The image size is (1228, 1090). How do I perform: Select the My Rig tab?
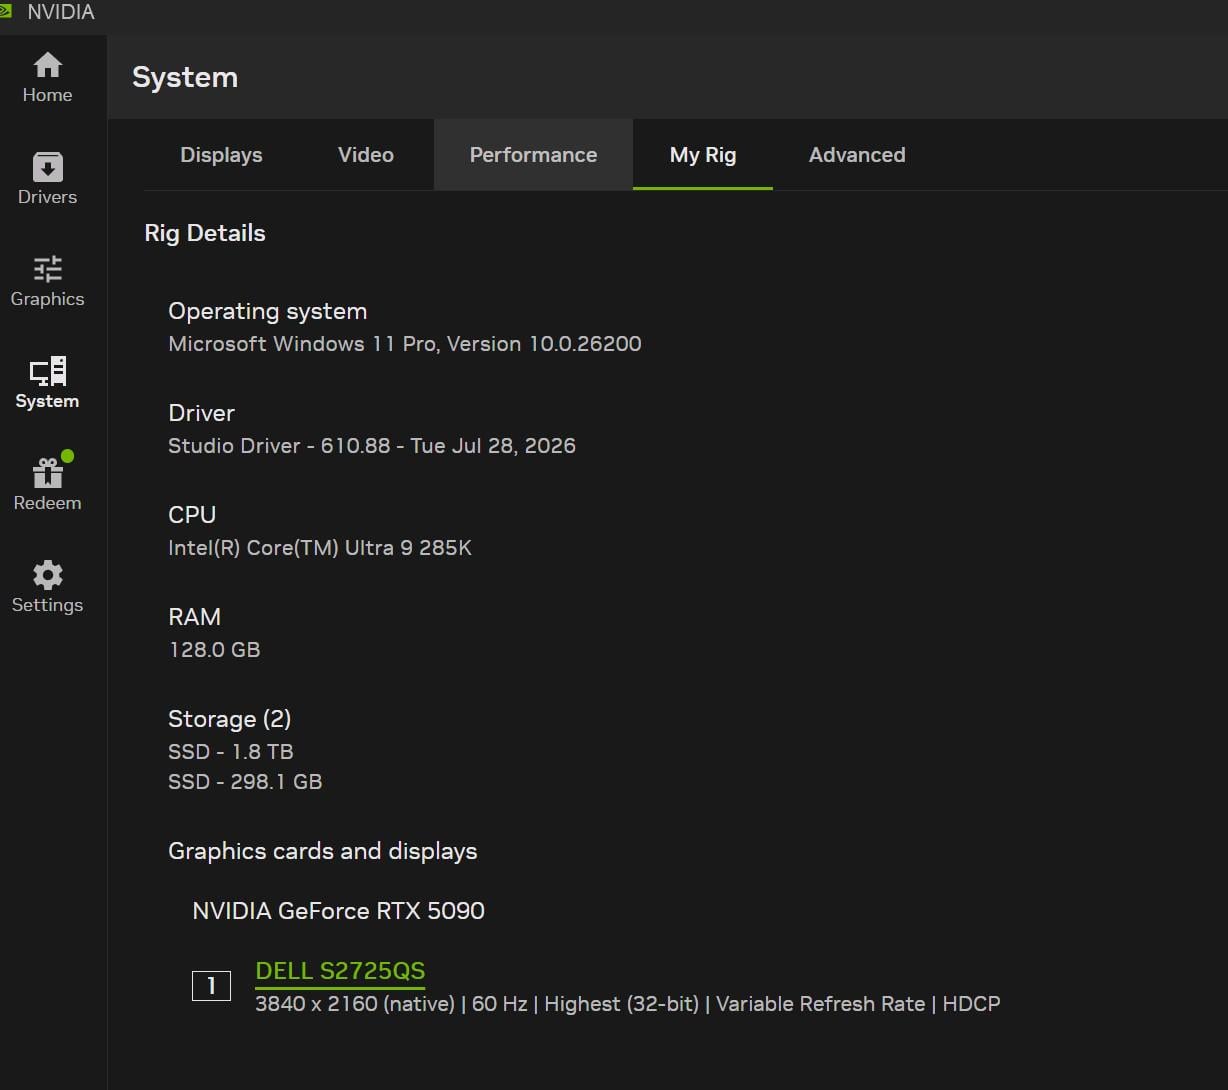(703, 155)
